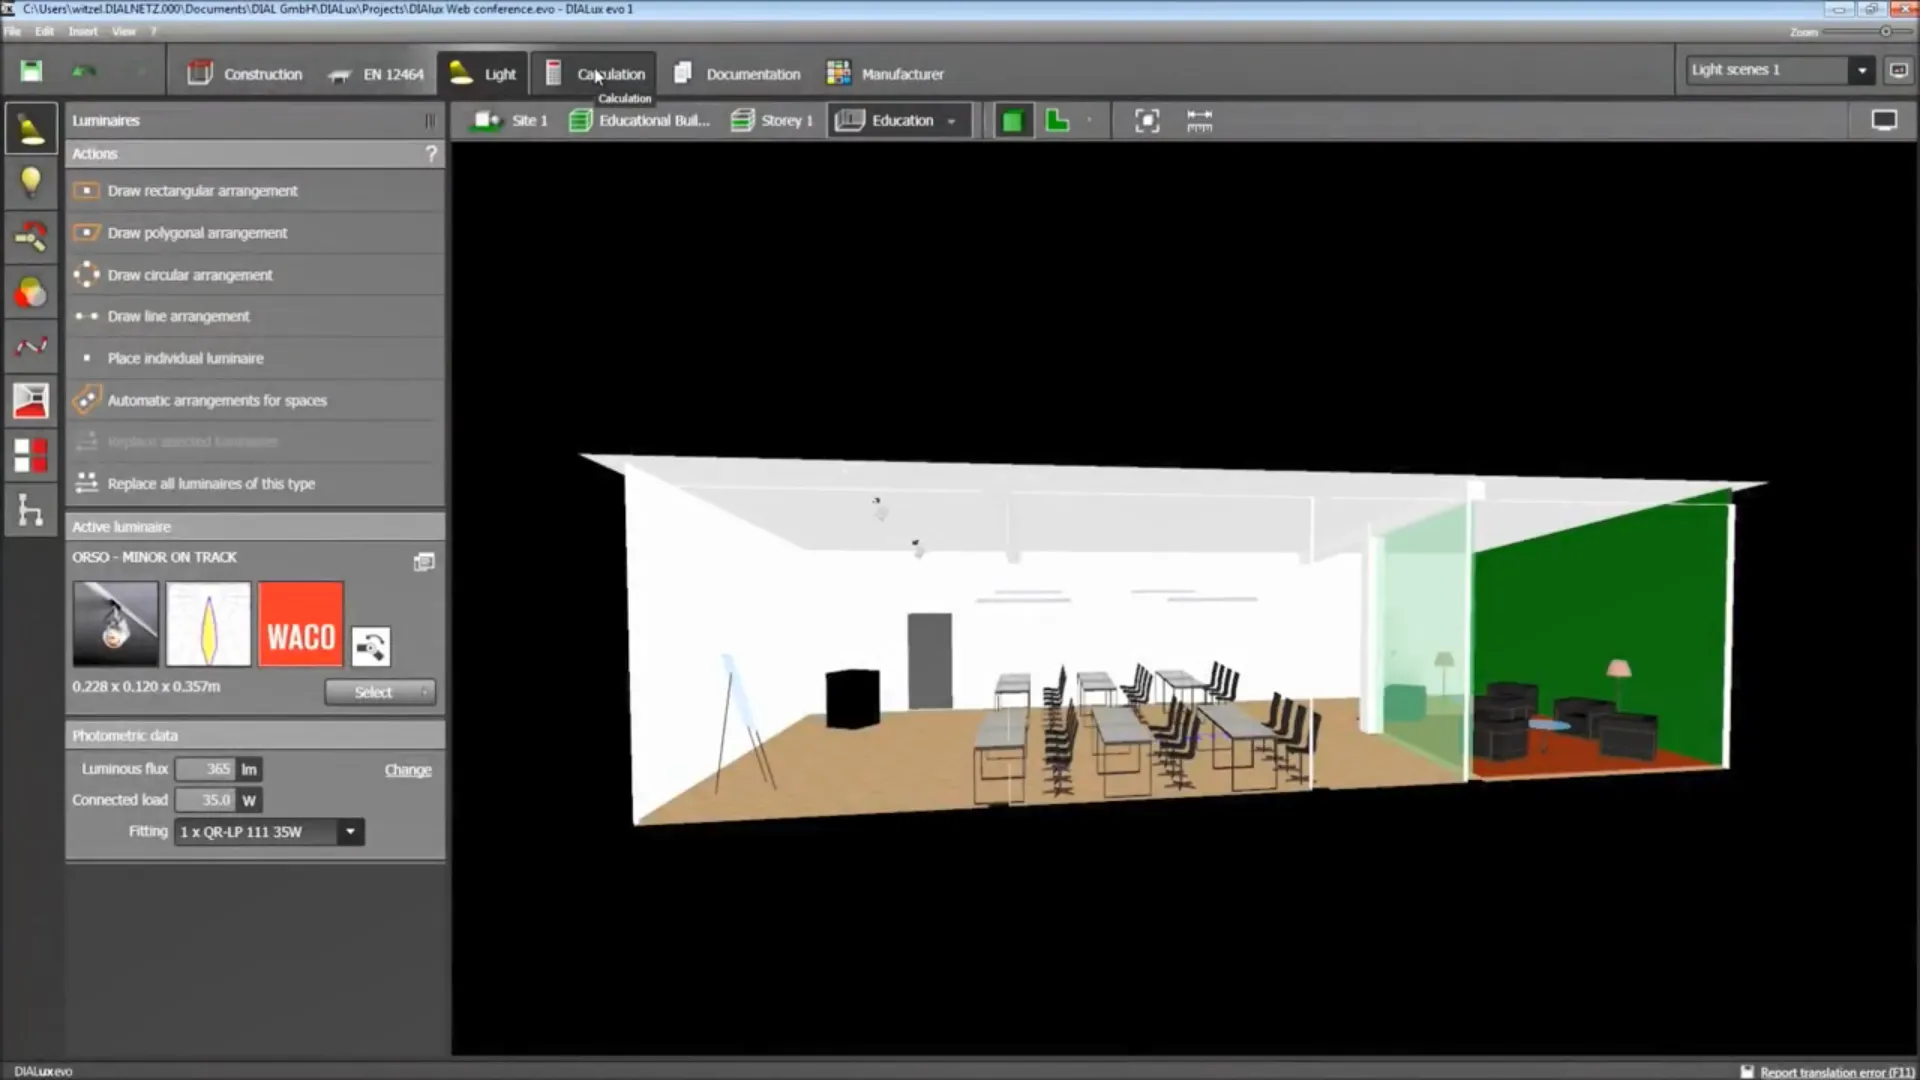Toggle the floor plan view button

click(1057, 121)
